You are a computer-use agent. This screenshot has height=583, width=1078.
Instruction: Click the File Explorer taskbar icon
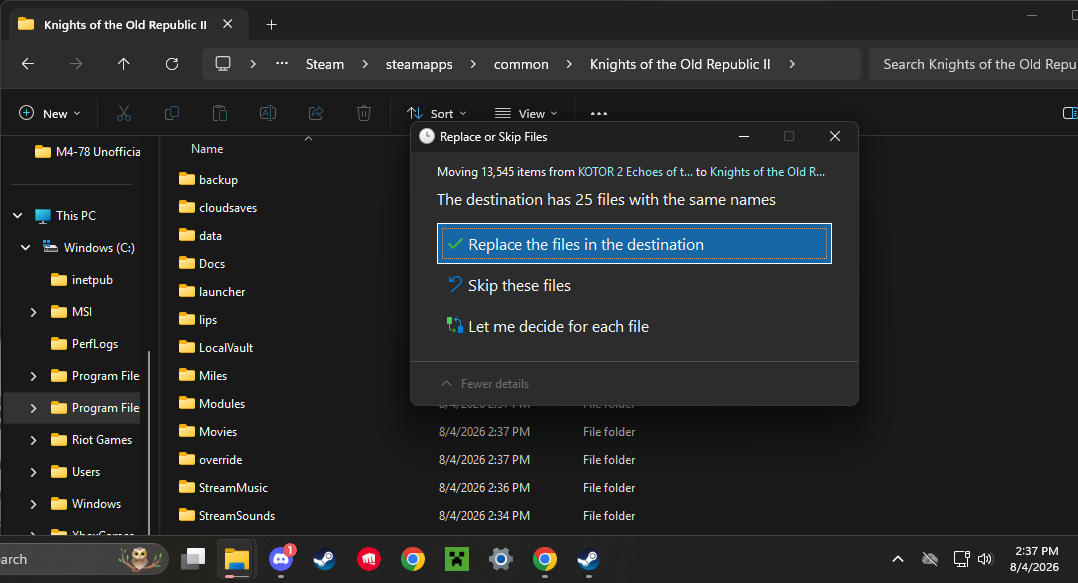pos(236,559)
